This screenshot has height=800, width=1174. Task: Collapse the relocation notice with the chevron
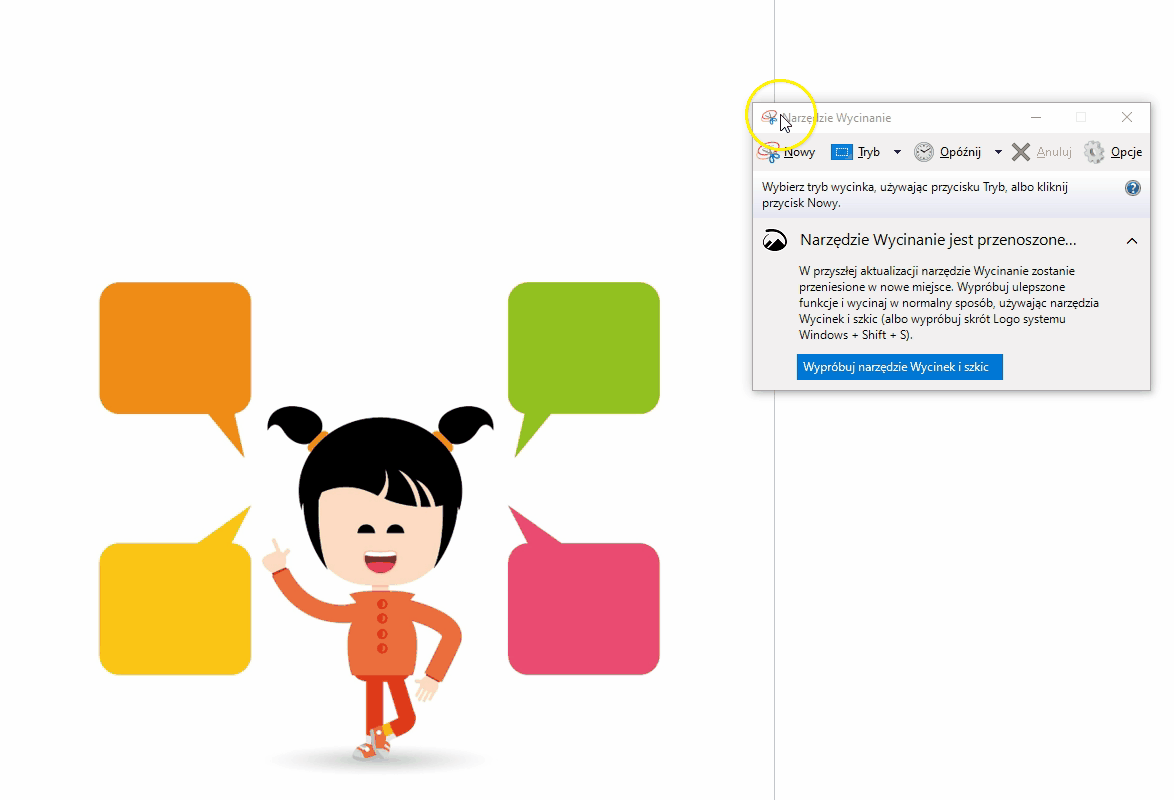(x=1132, y=241)
